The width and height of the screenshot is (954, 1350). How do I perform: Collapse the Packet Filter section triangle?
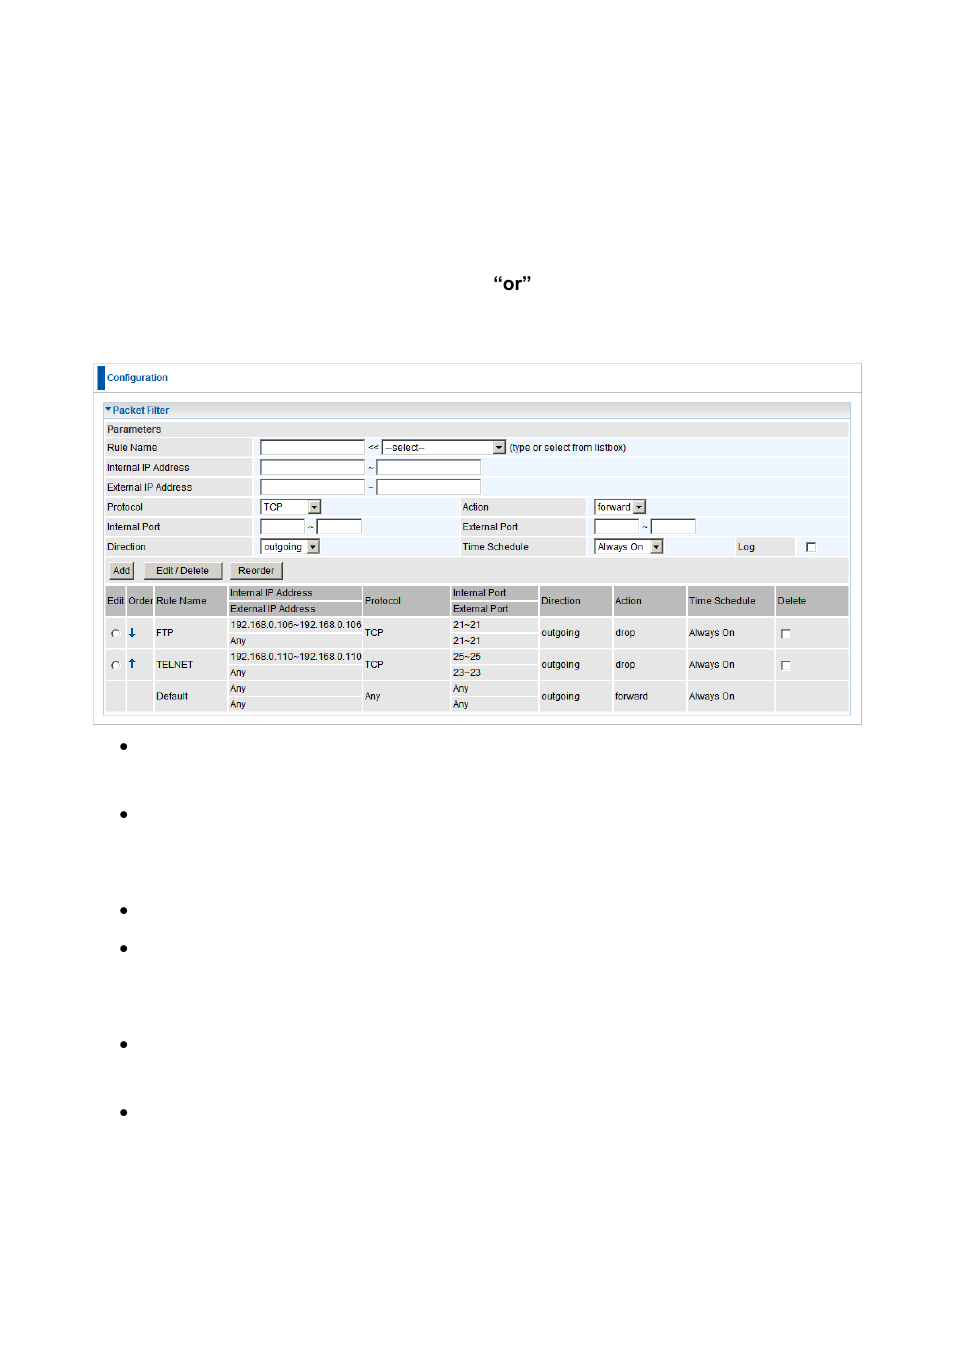click(108, 410)
